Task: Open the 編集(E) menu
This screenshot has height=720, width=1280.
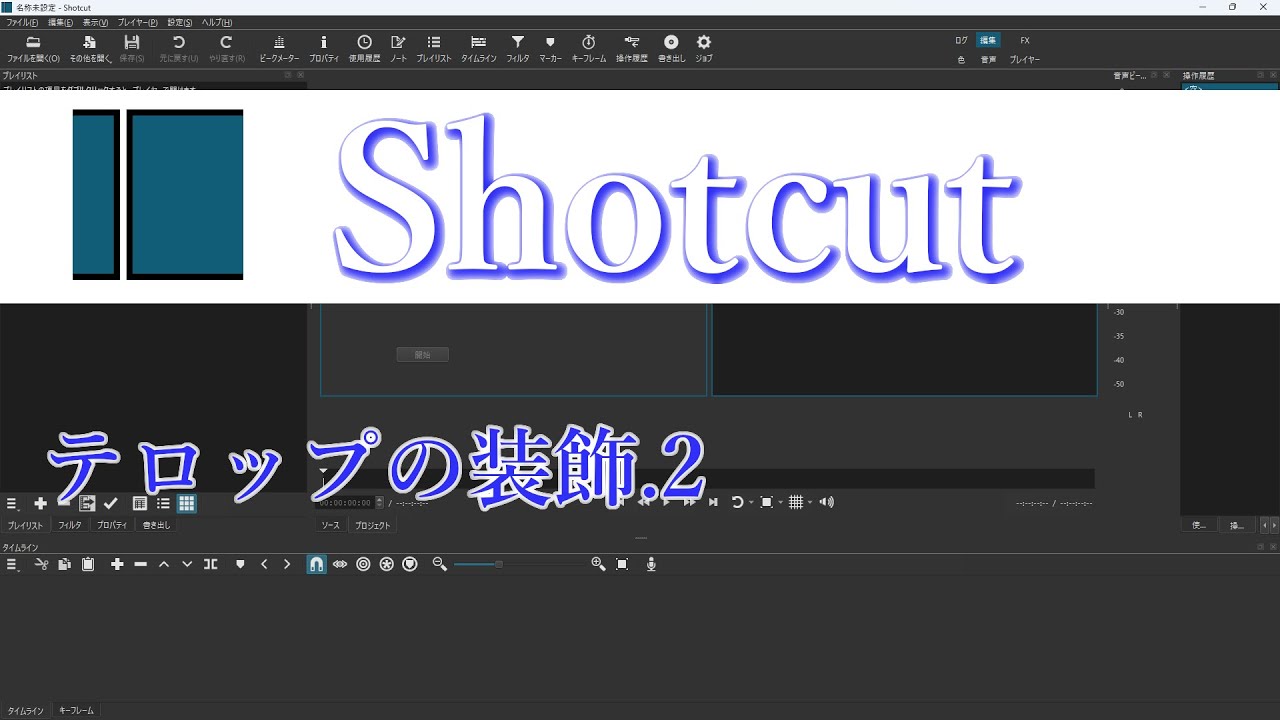Action: coord(60,22)
